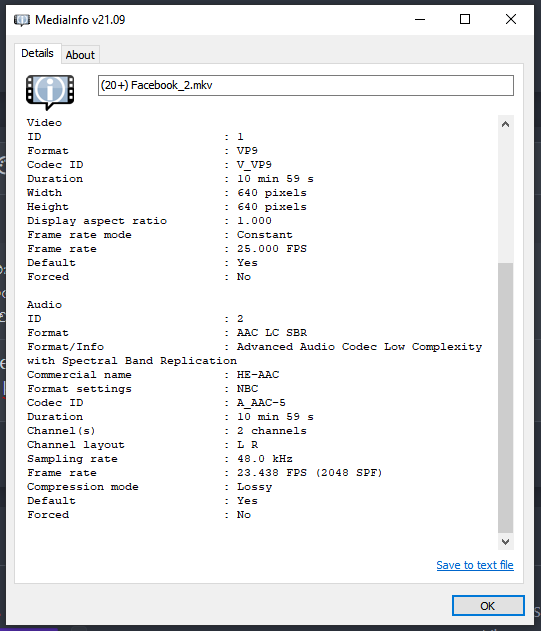Image resolution: width=541 pixels, height=631 pixels.
Task: Click the 'Advanced Audio Codec Low Complexity' text
Action: 359,347
